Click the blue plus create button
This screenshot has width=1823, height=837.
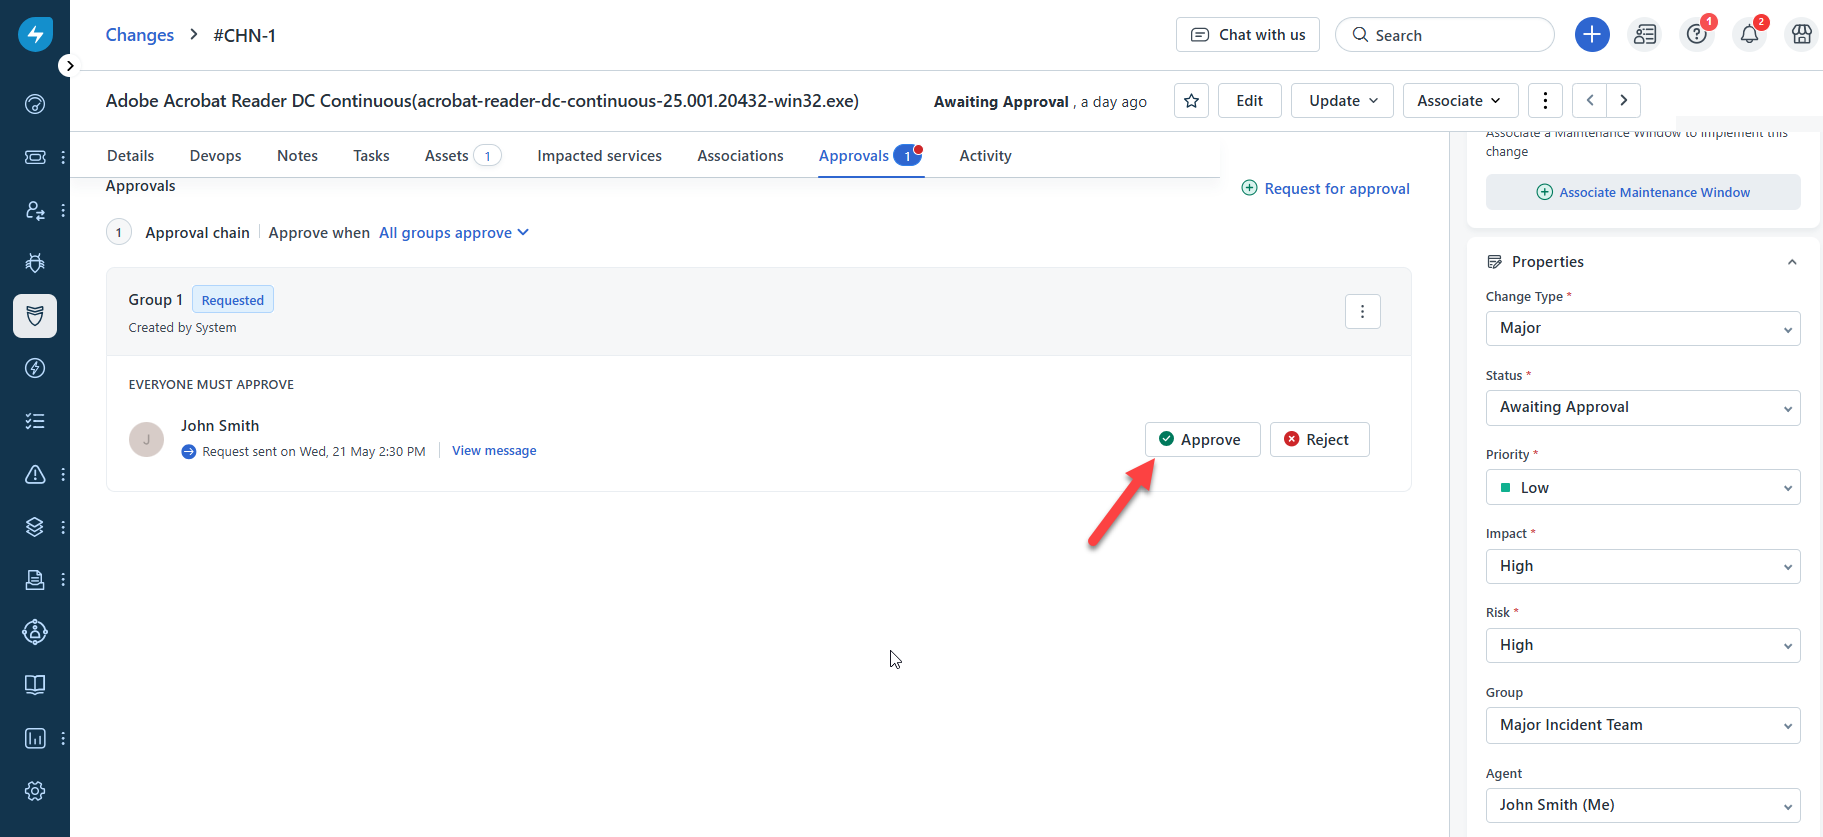(x=1592, y=35)
